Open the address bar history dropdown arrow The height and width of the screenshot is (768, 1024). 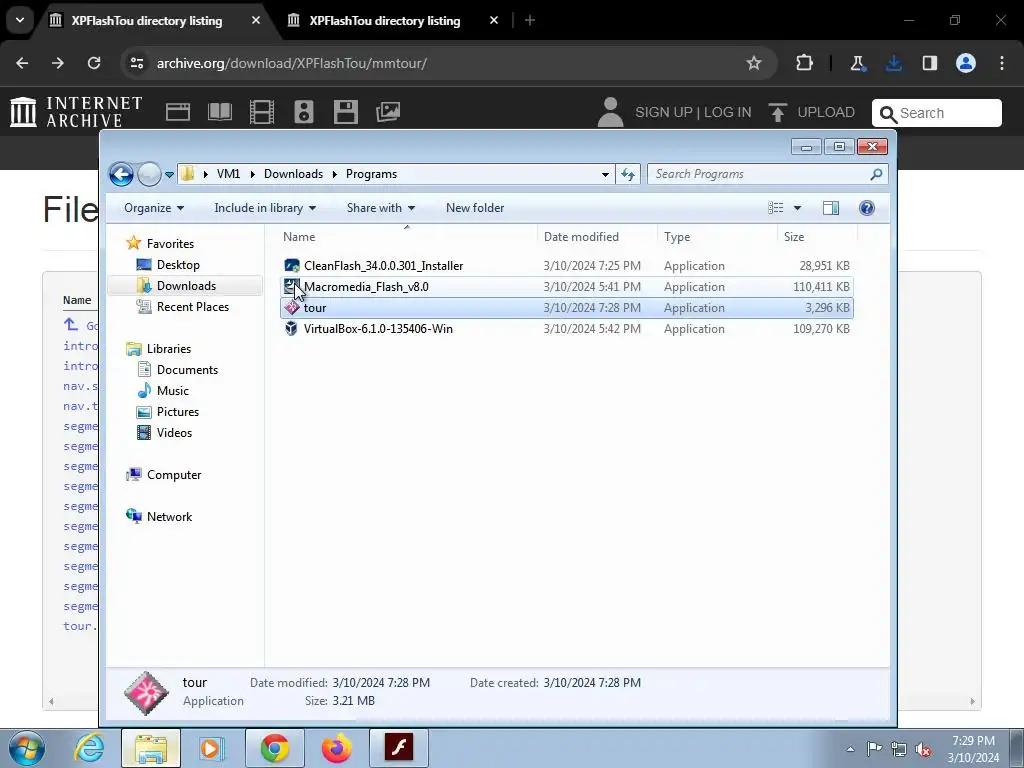click(x=605, y=174)
